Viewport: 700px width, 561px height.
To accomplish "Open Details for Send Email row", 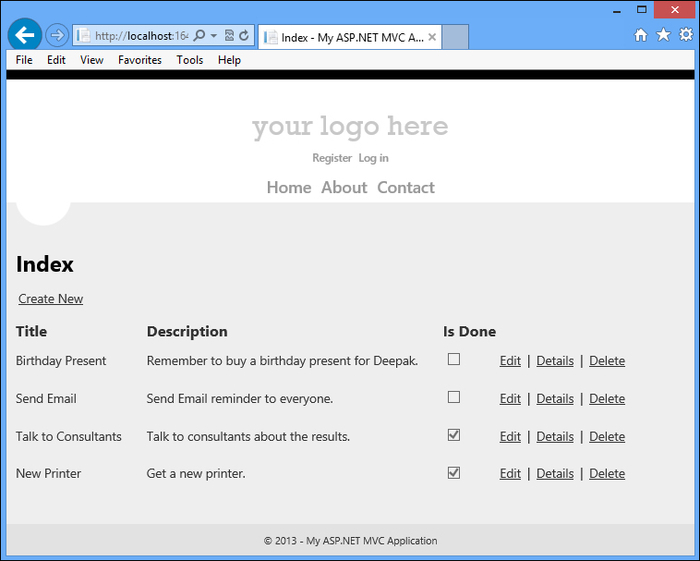I will [555, 399].
